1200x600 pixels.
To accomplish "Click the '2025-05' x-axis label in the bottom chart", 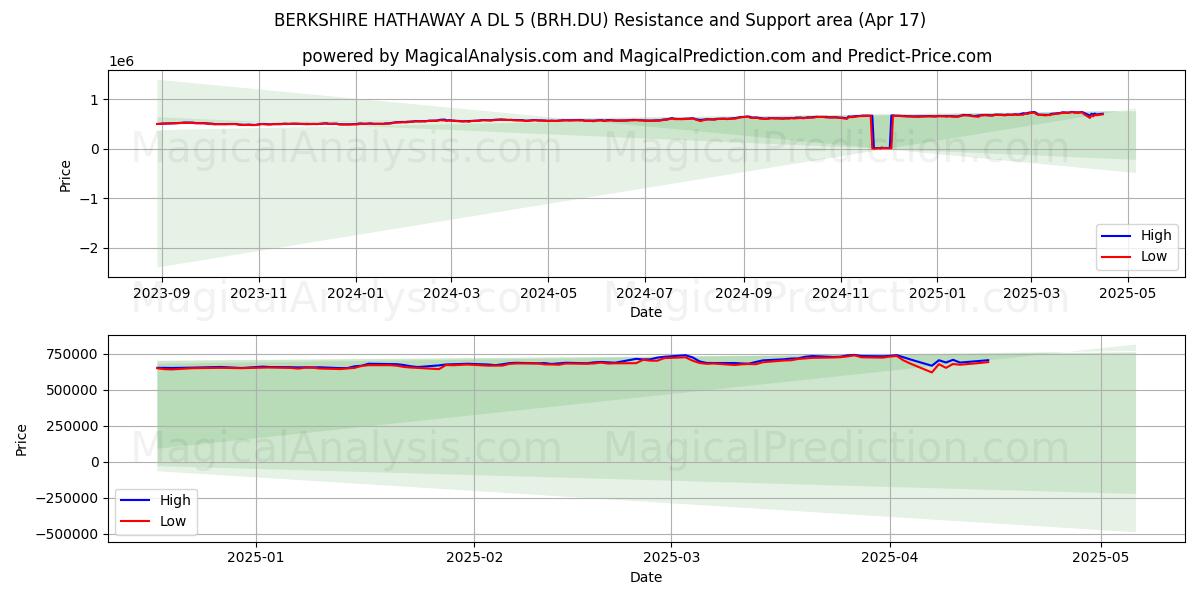I will [1101, 558].
